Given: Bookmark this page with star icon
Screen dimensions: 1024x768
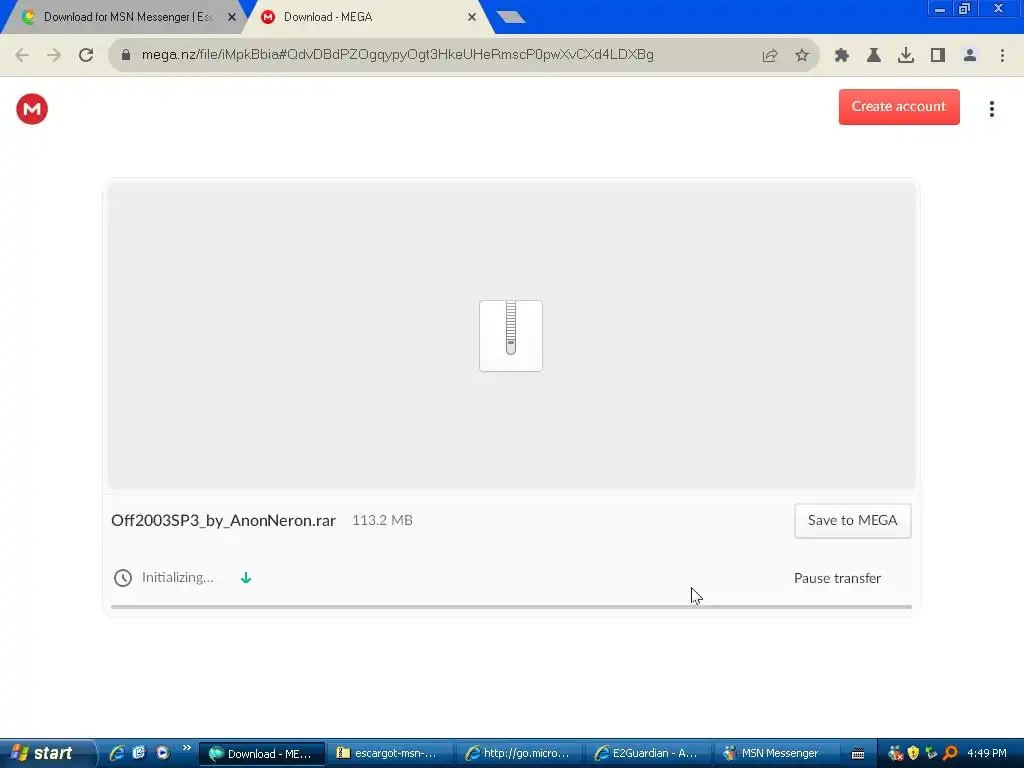Looking at the screenshot, I should [802, 56].
